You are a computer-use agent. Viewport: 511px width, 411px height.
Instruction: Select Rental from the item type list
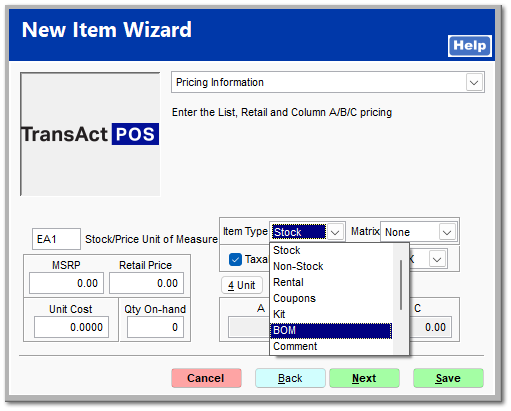331,282
